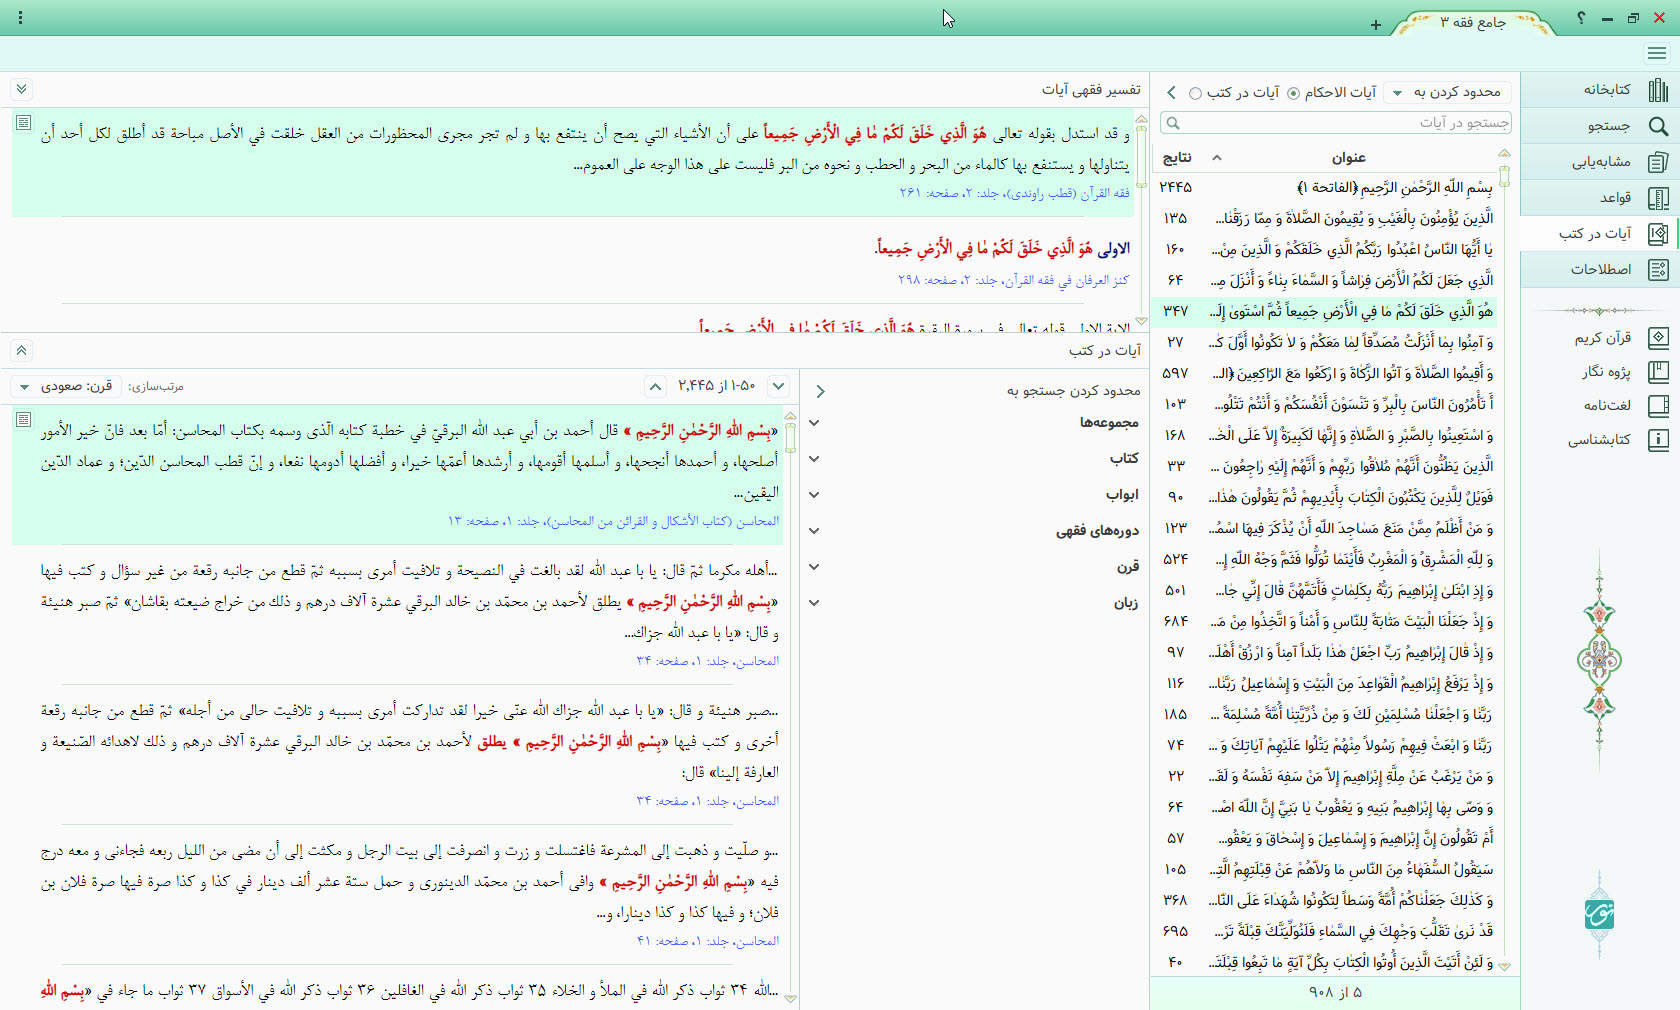Open the قرن: صعودی sort dropdown
This screenshot has width=1680, height=1010.
pos(66,386)
